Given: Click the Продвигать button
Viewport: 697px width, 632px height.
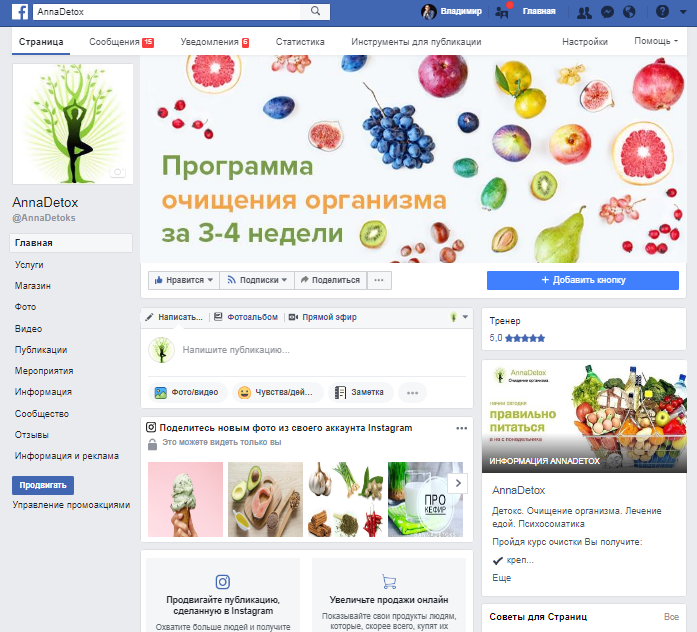Looking at the screenshot, I should pos(43,485).
